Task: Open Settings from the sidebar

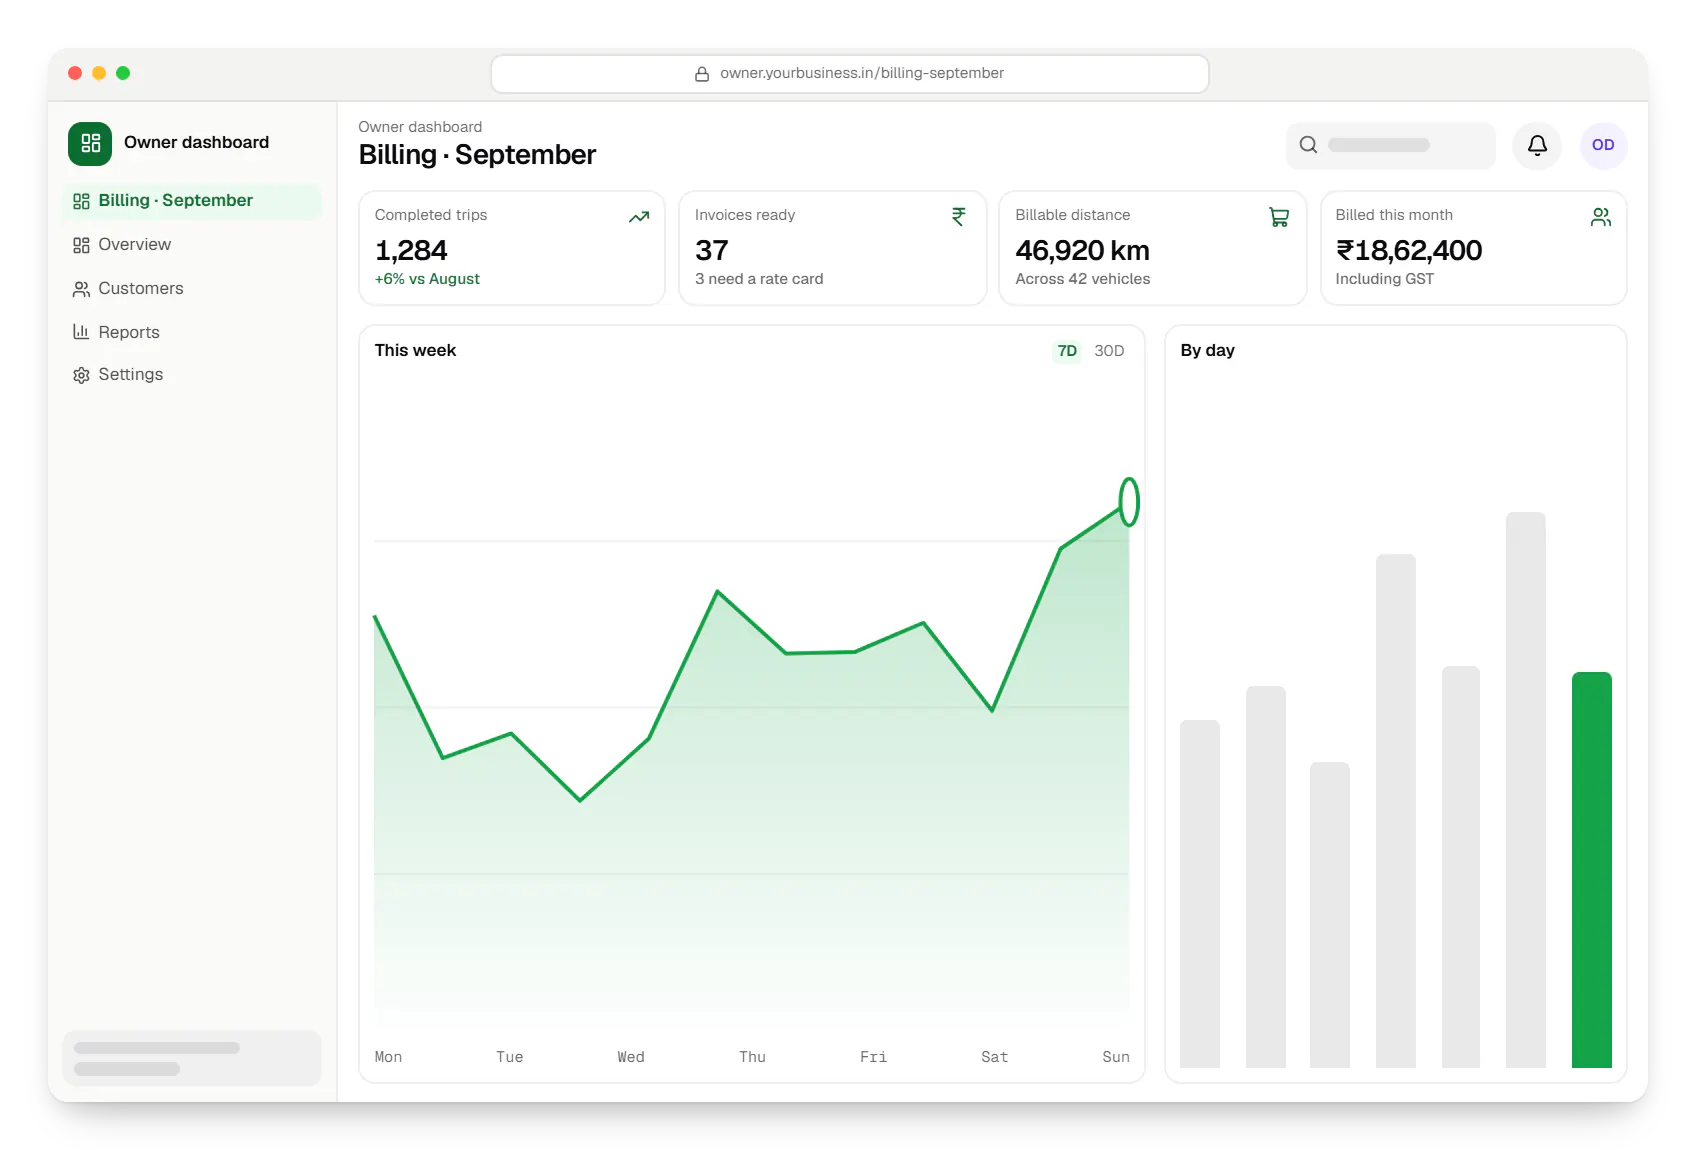Action: pos(192,375)
